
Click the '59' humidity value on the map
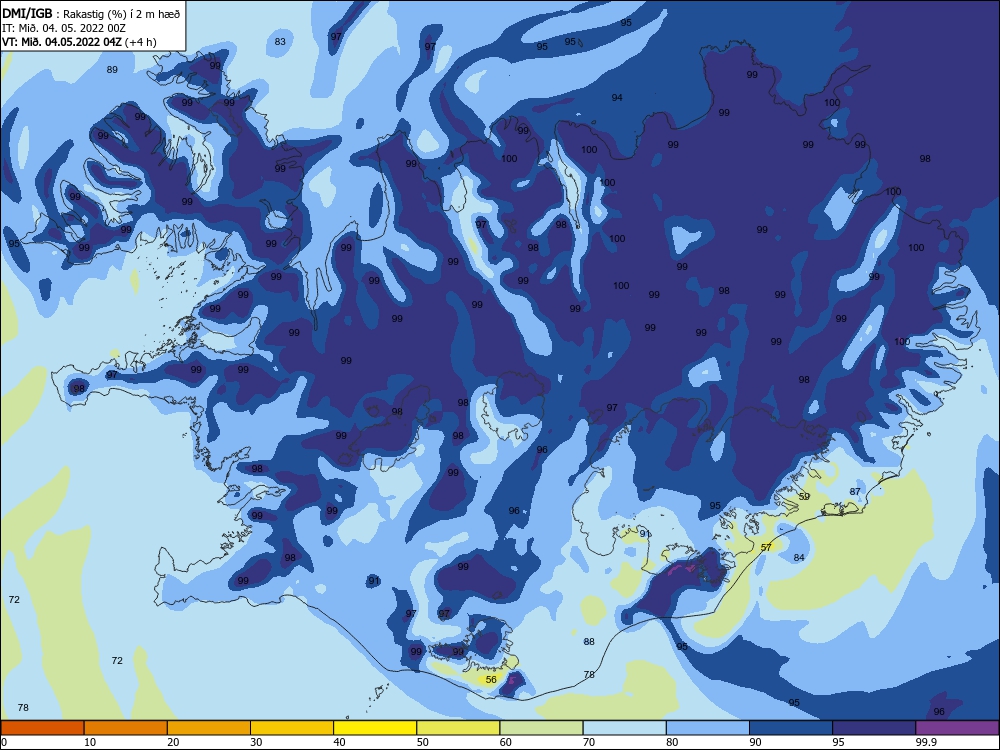pyautogui.click(x=804, y=496)
